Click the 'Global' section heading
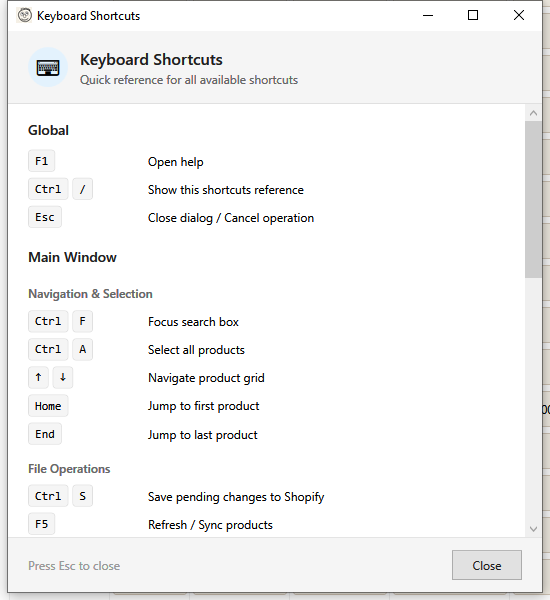 point(49,130)
